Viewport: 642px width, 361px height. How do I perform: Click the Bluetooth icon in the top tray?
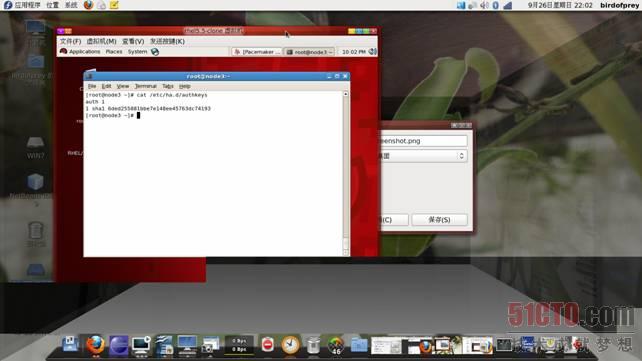495,5
